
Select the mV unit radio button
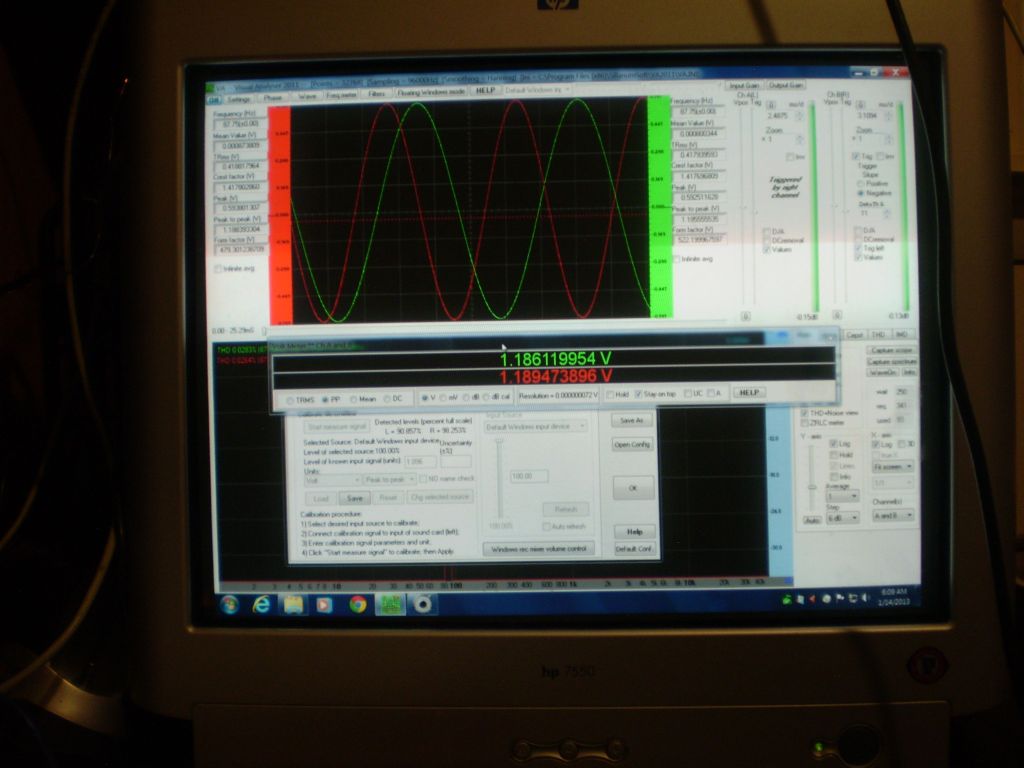click(x=443, y=398)
